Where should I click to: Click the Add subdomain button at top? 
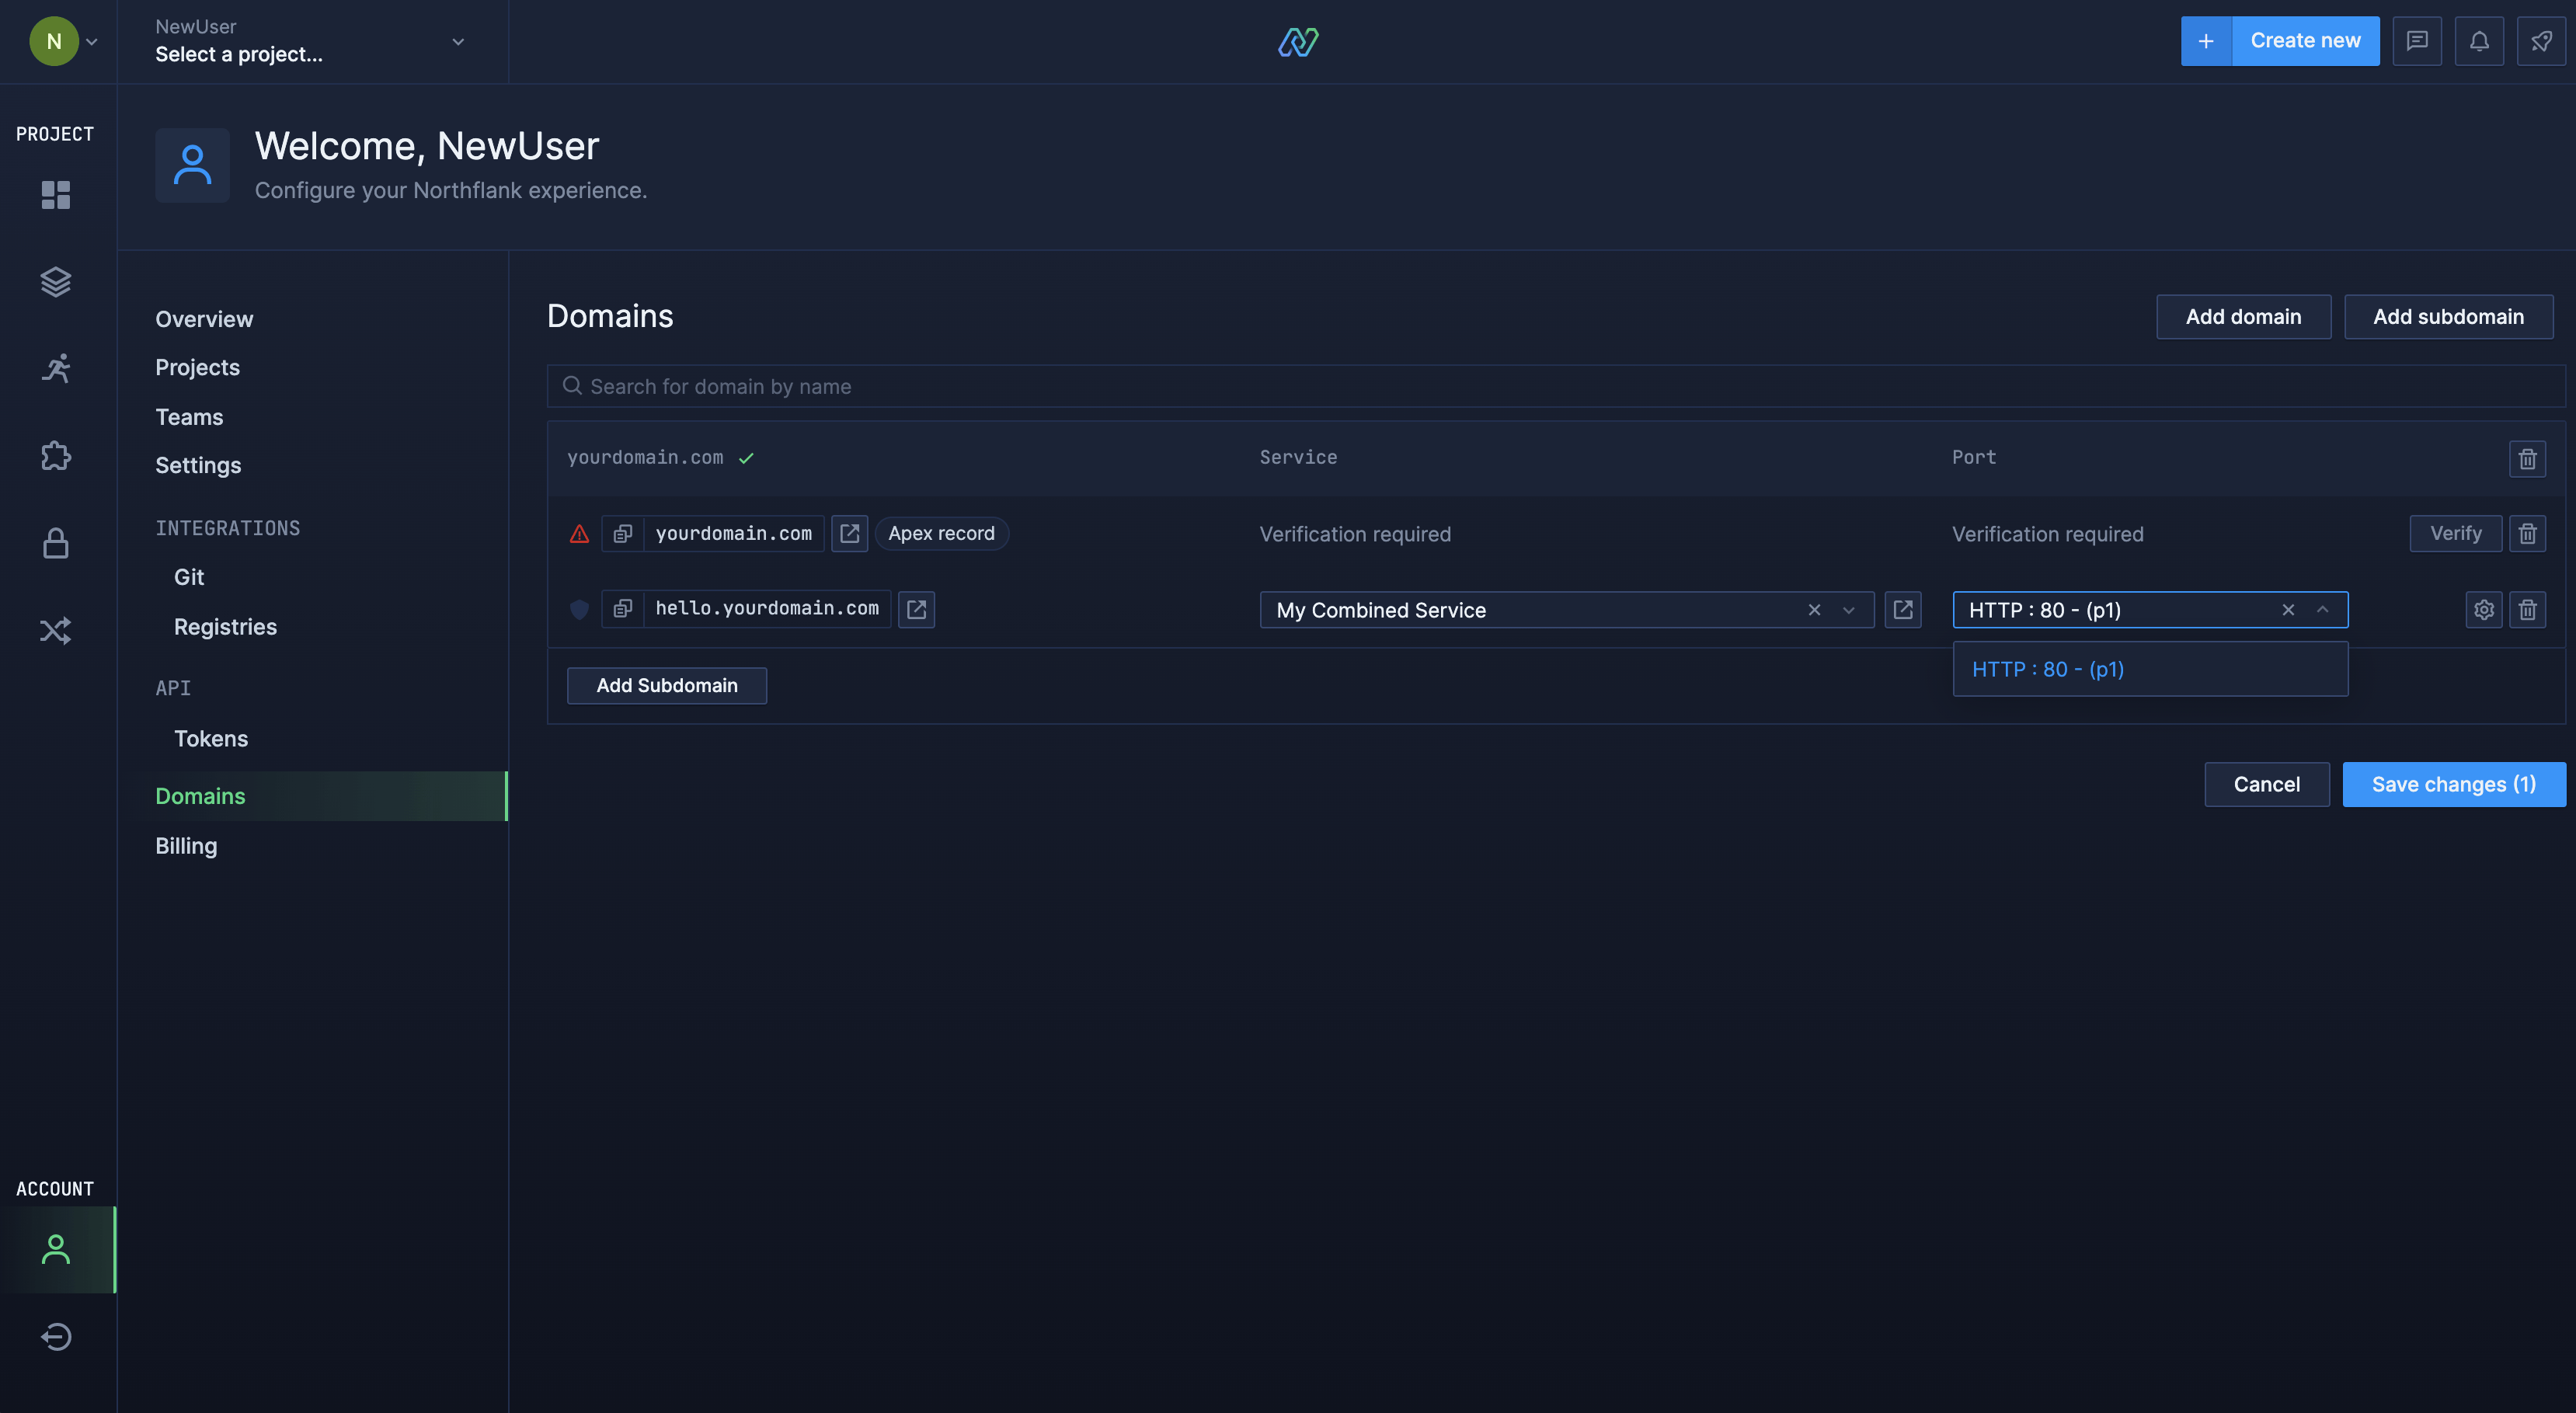pos(2448,317)
